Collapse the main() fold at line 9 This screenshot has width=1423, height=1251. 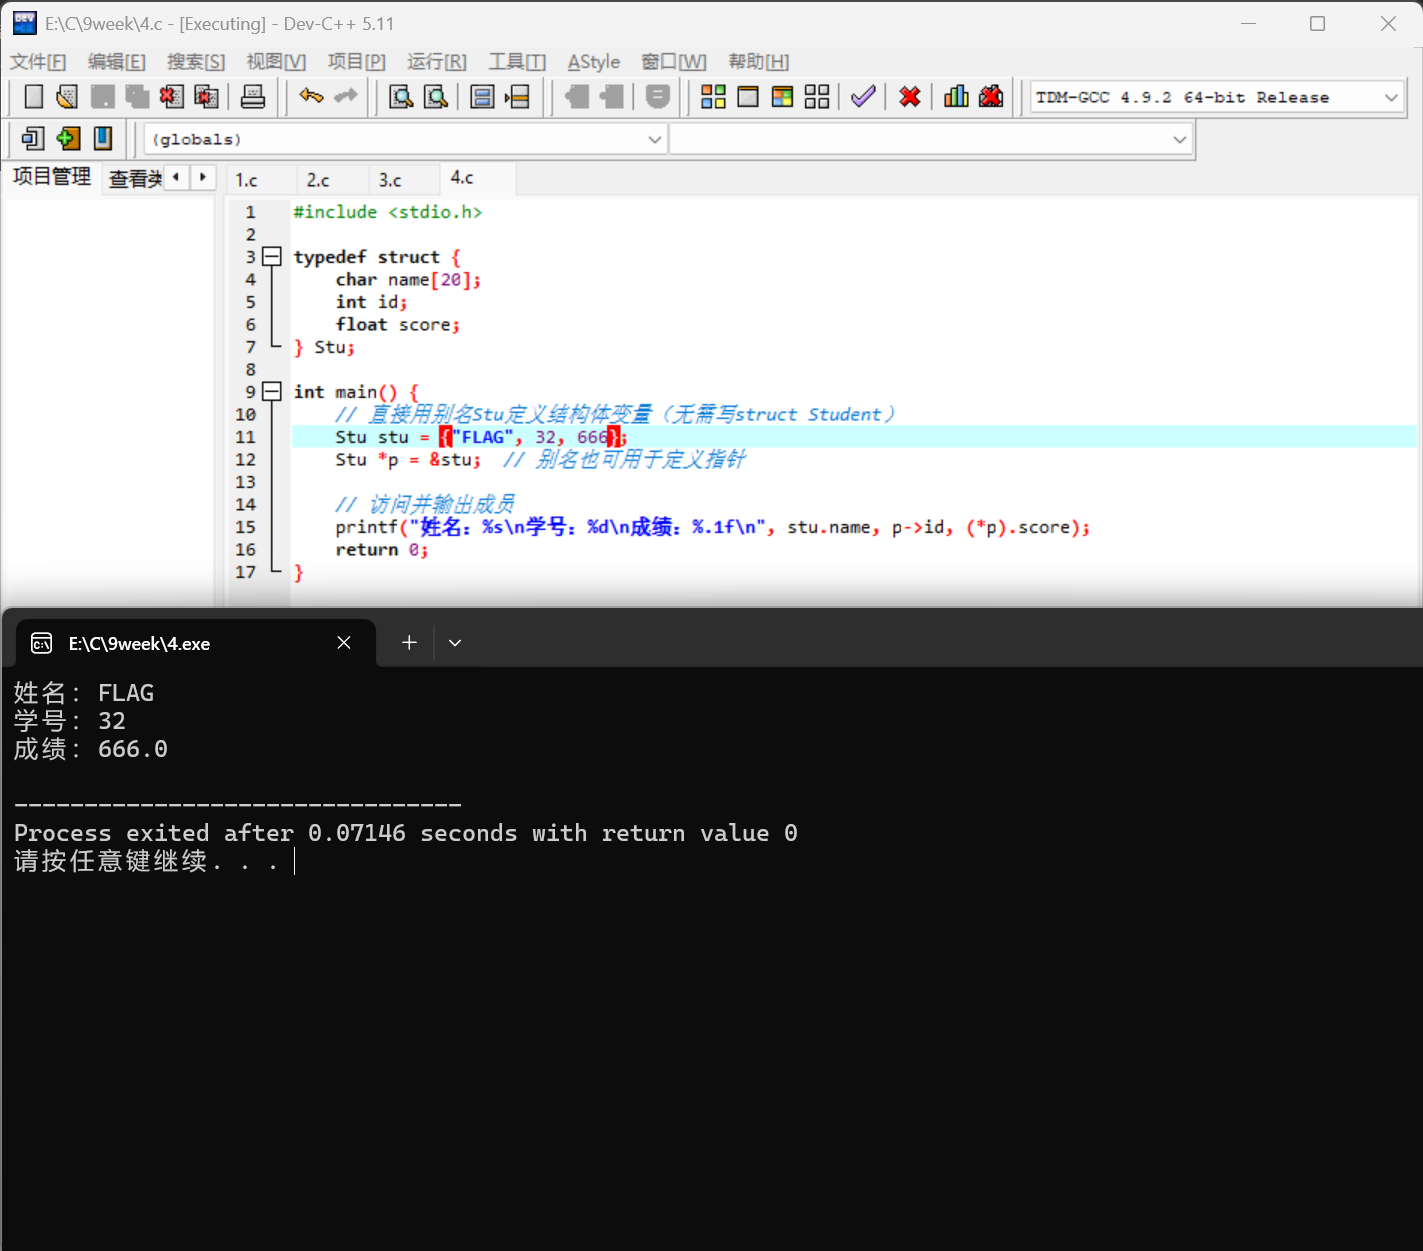(x=272, y=391)
